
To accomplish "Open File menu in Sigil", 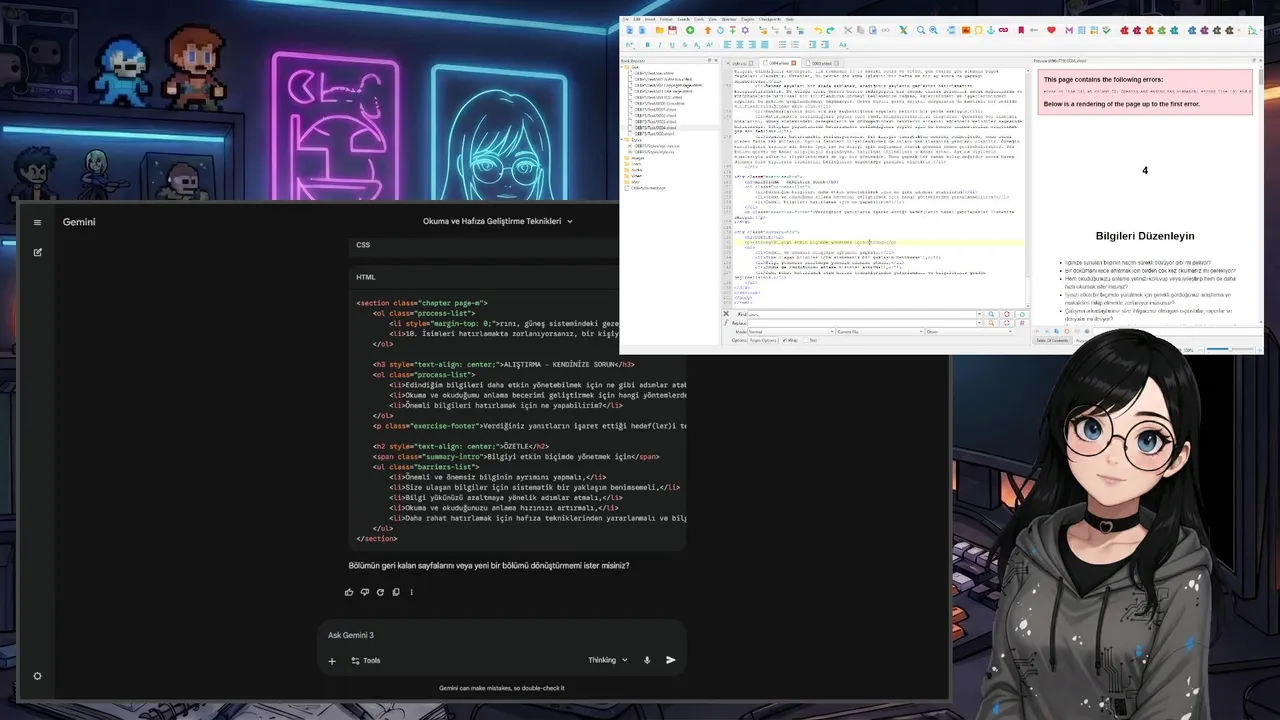I will [625, 19].
